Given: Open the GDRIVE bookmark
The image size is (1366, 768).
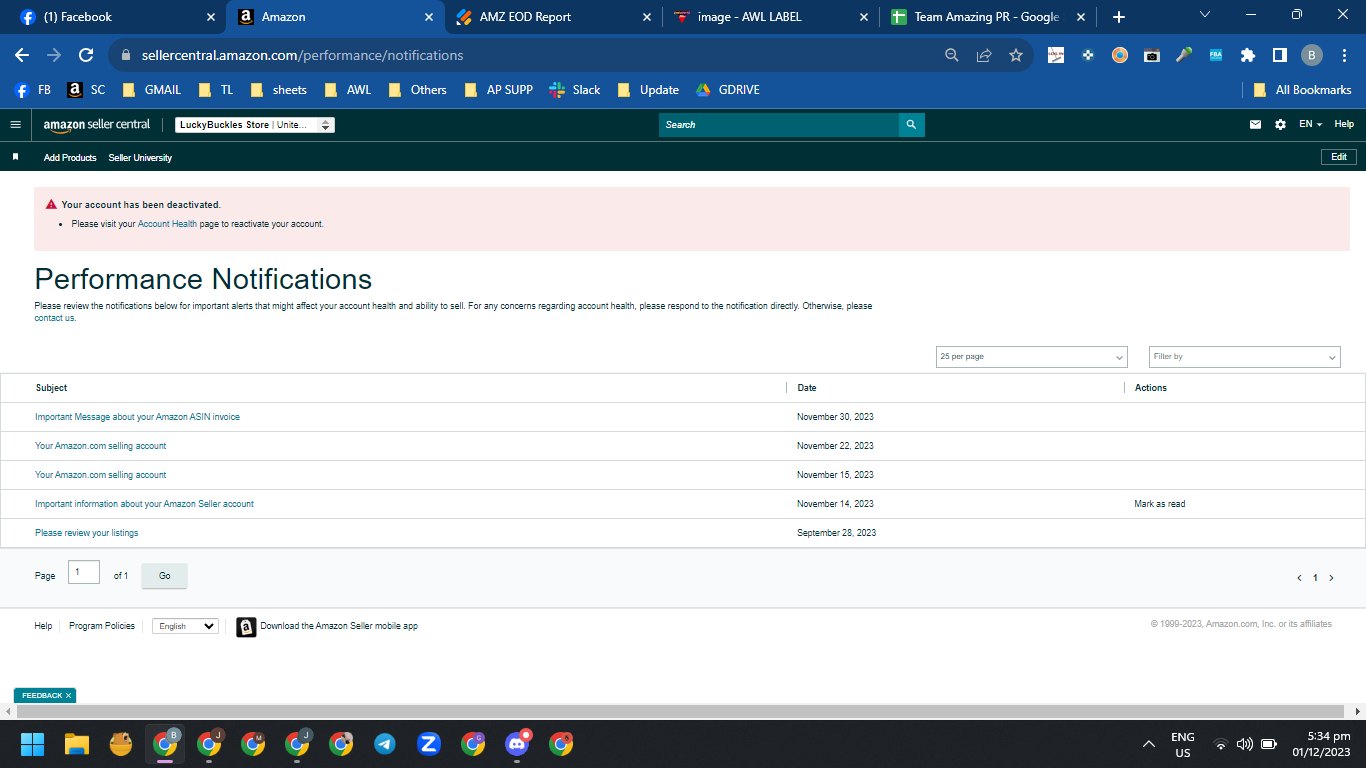Looking at the screenshot, I should (x=728, y=90).
